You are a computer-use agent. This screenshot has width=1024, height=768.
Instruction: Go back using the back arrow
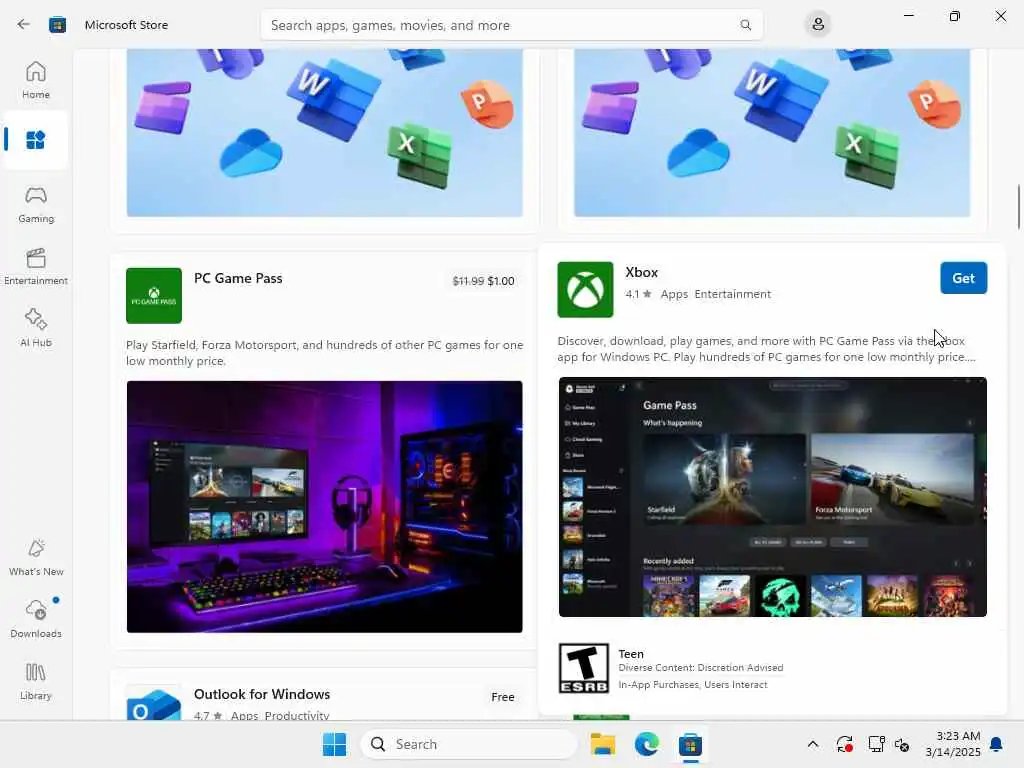24,25
